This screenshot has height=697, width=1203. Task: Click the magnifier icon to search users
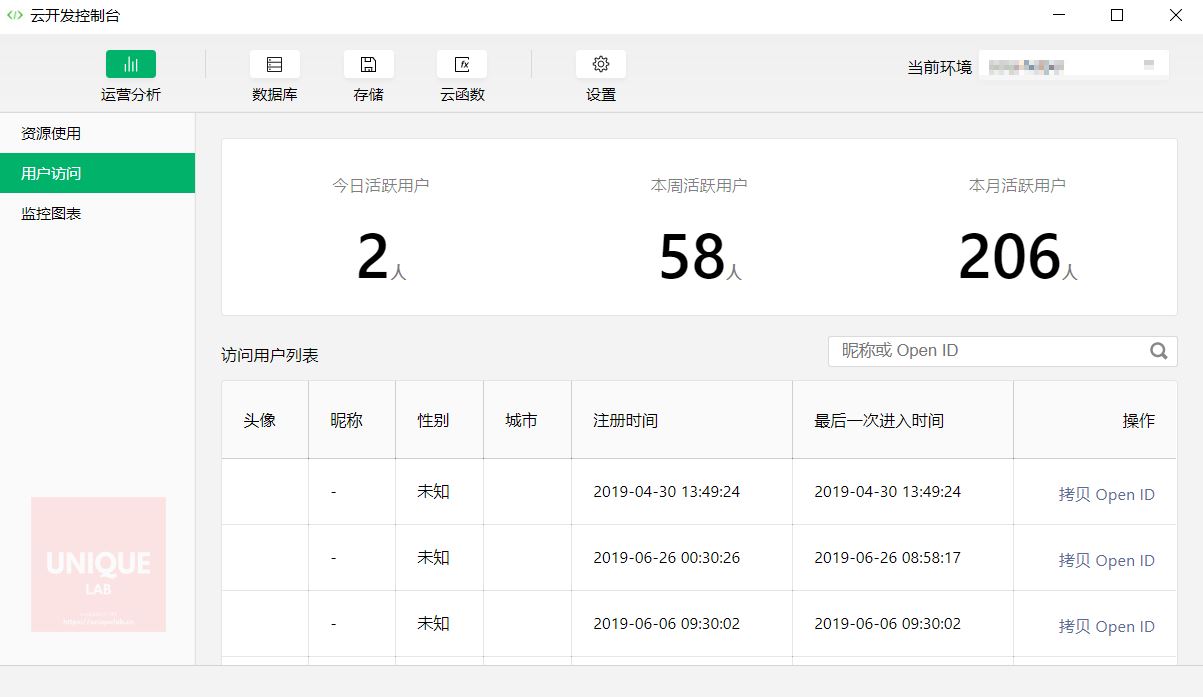(1158, 351)
